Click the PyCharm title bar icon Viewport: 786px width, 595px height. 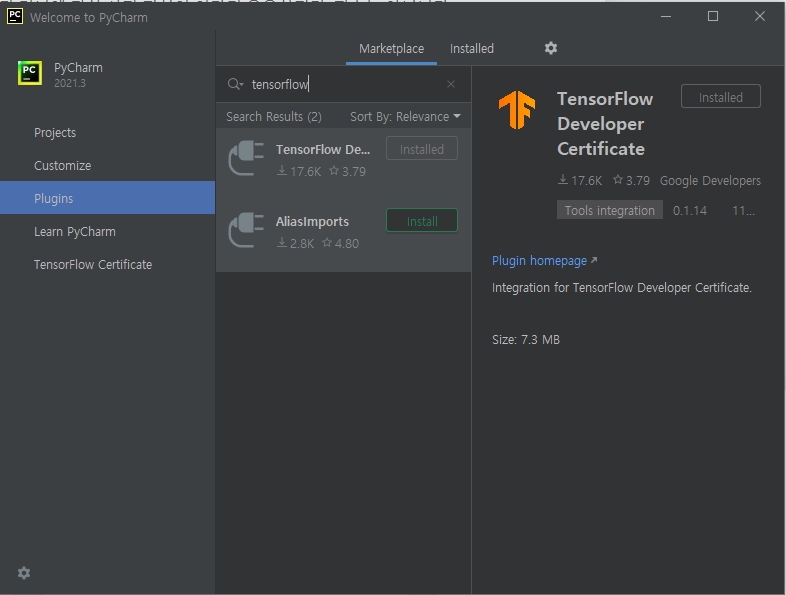pos(15,16)
